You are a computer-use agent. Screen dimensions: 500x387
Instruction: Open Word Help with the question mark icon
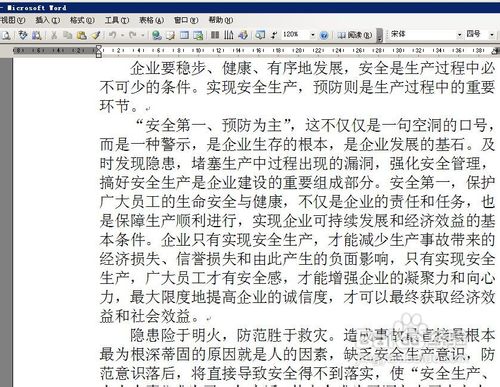tap(324, 35)
